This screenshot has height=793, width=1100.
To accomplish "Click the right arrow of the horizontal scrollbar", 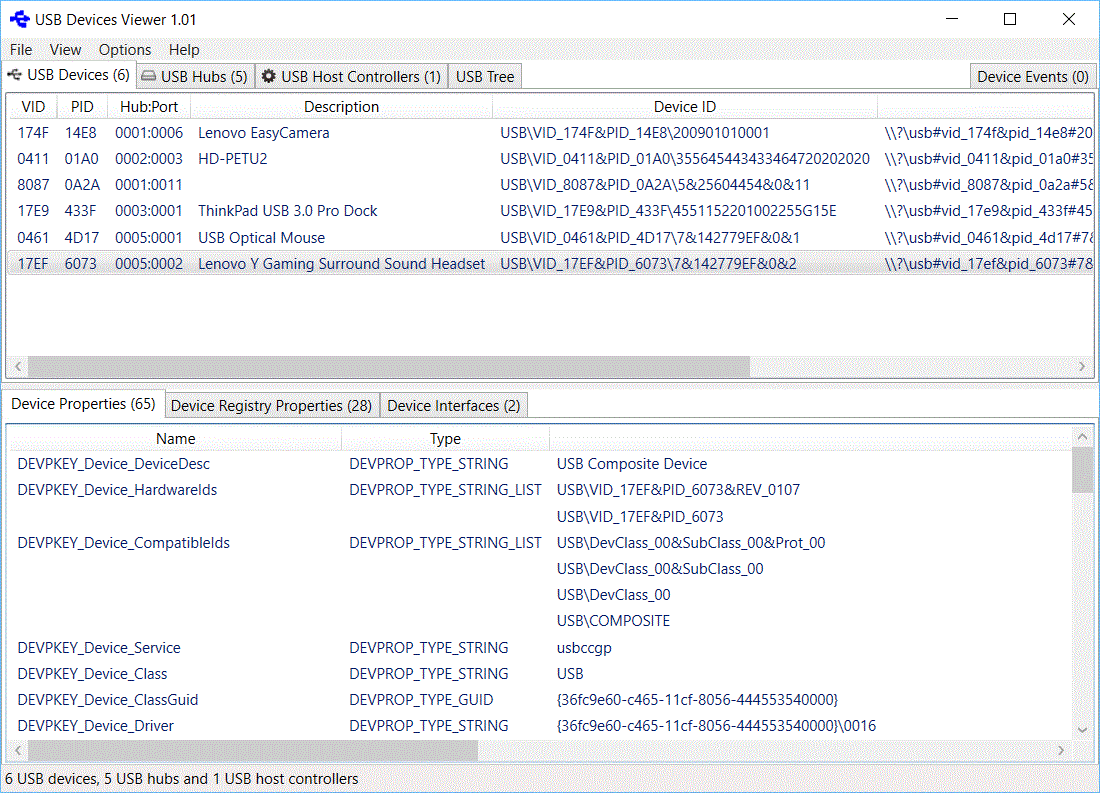I will 1083,367.
